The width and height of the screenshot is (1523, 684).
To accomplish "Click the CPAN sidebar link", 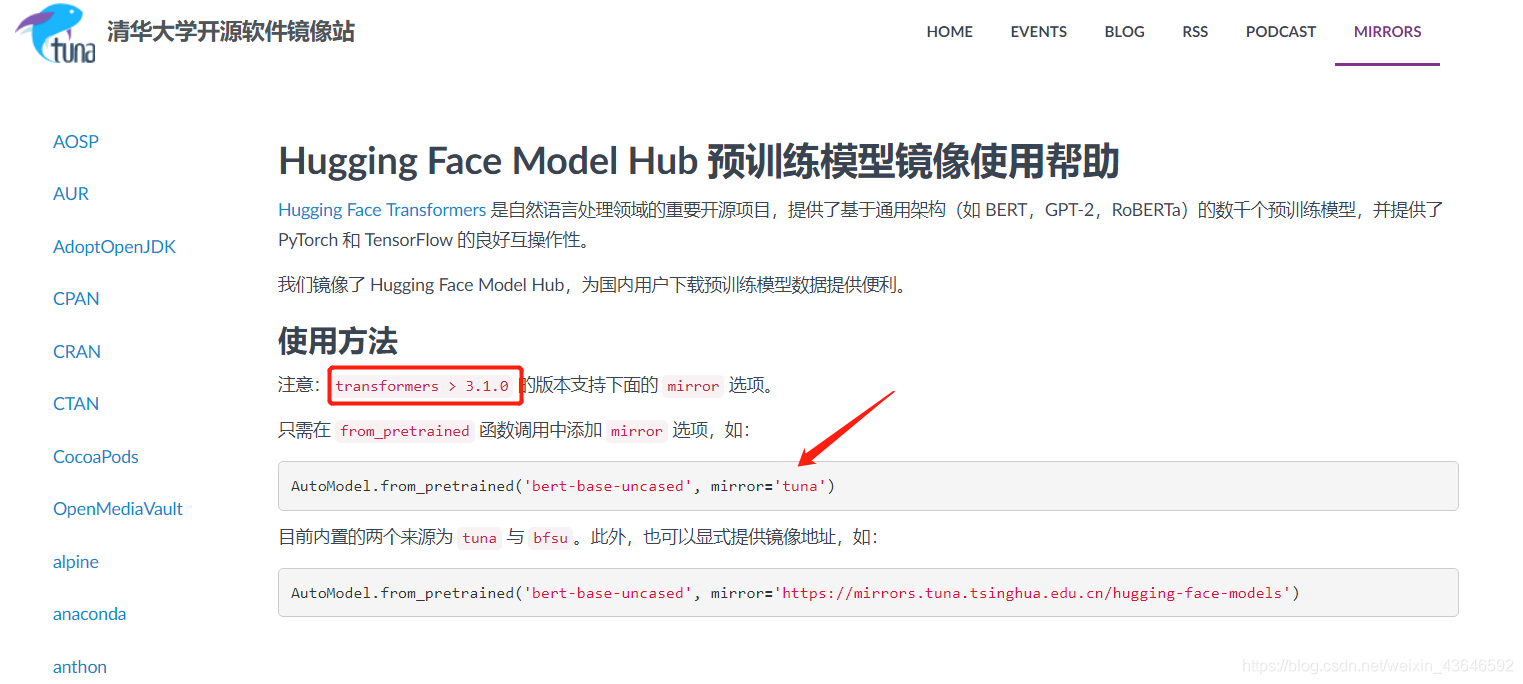I will [x=76, y=298].
